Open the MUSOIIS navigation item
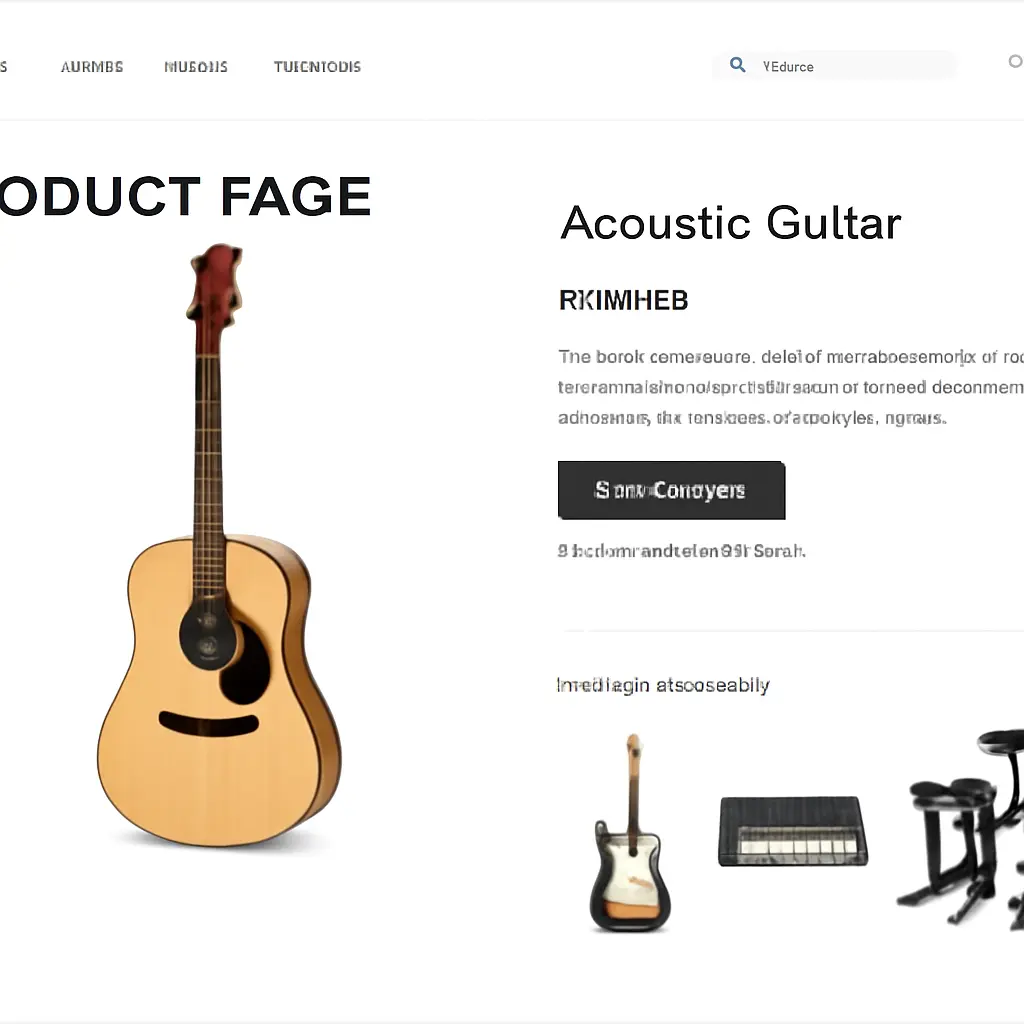 (x=196, y=67)
